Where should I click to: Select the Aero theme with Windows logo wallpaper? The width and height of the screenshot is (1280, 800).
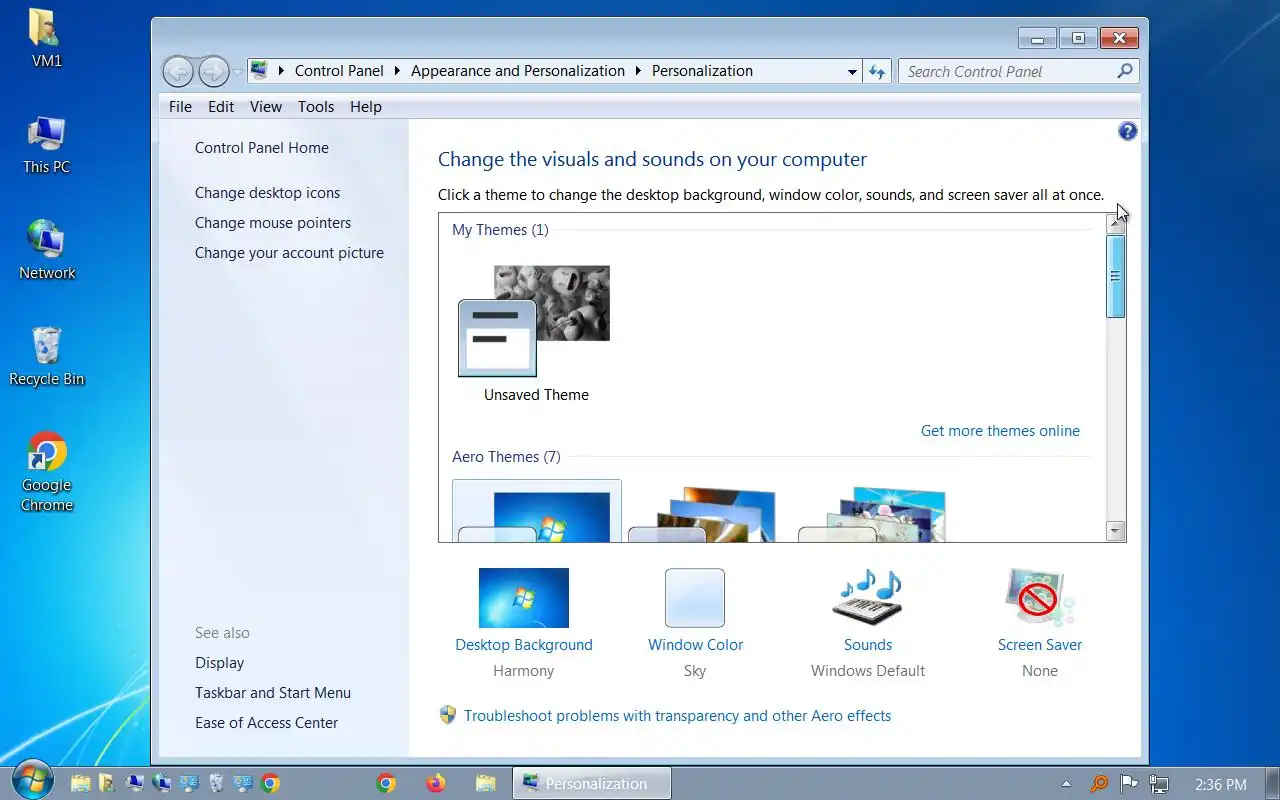(x=537, y=511)
